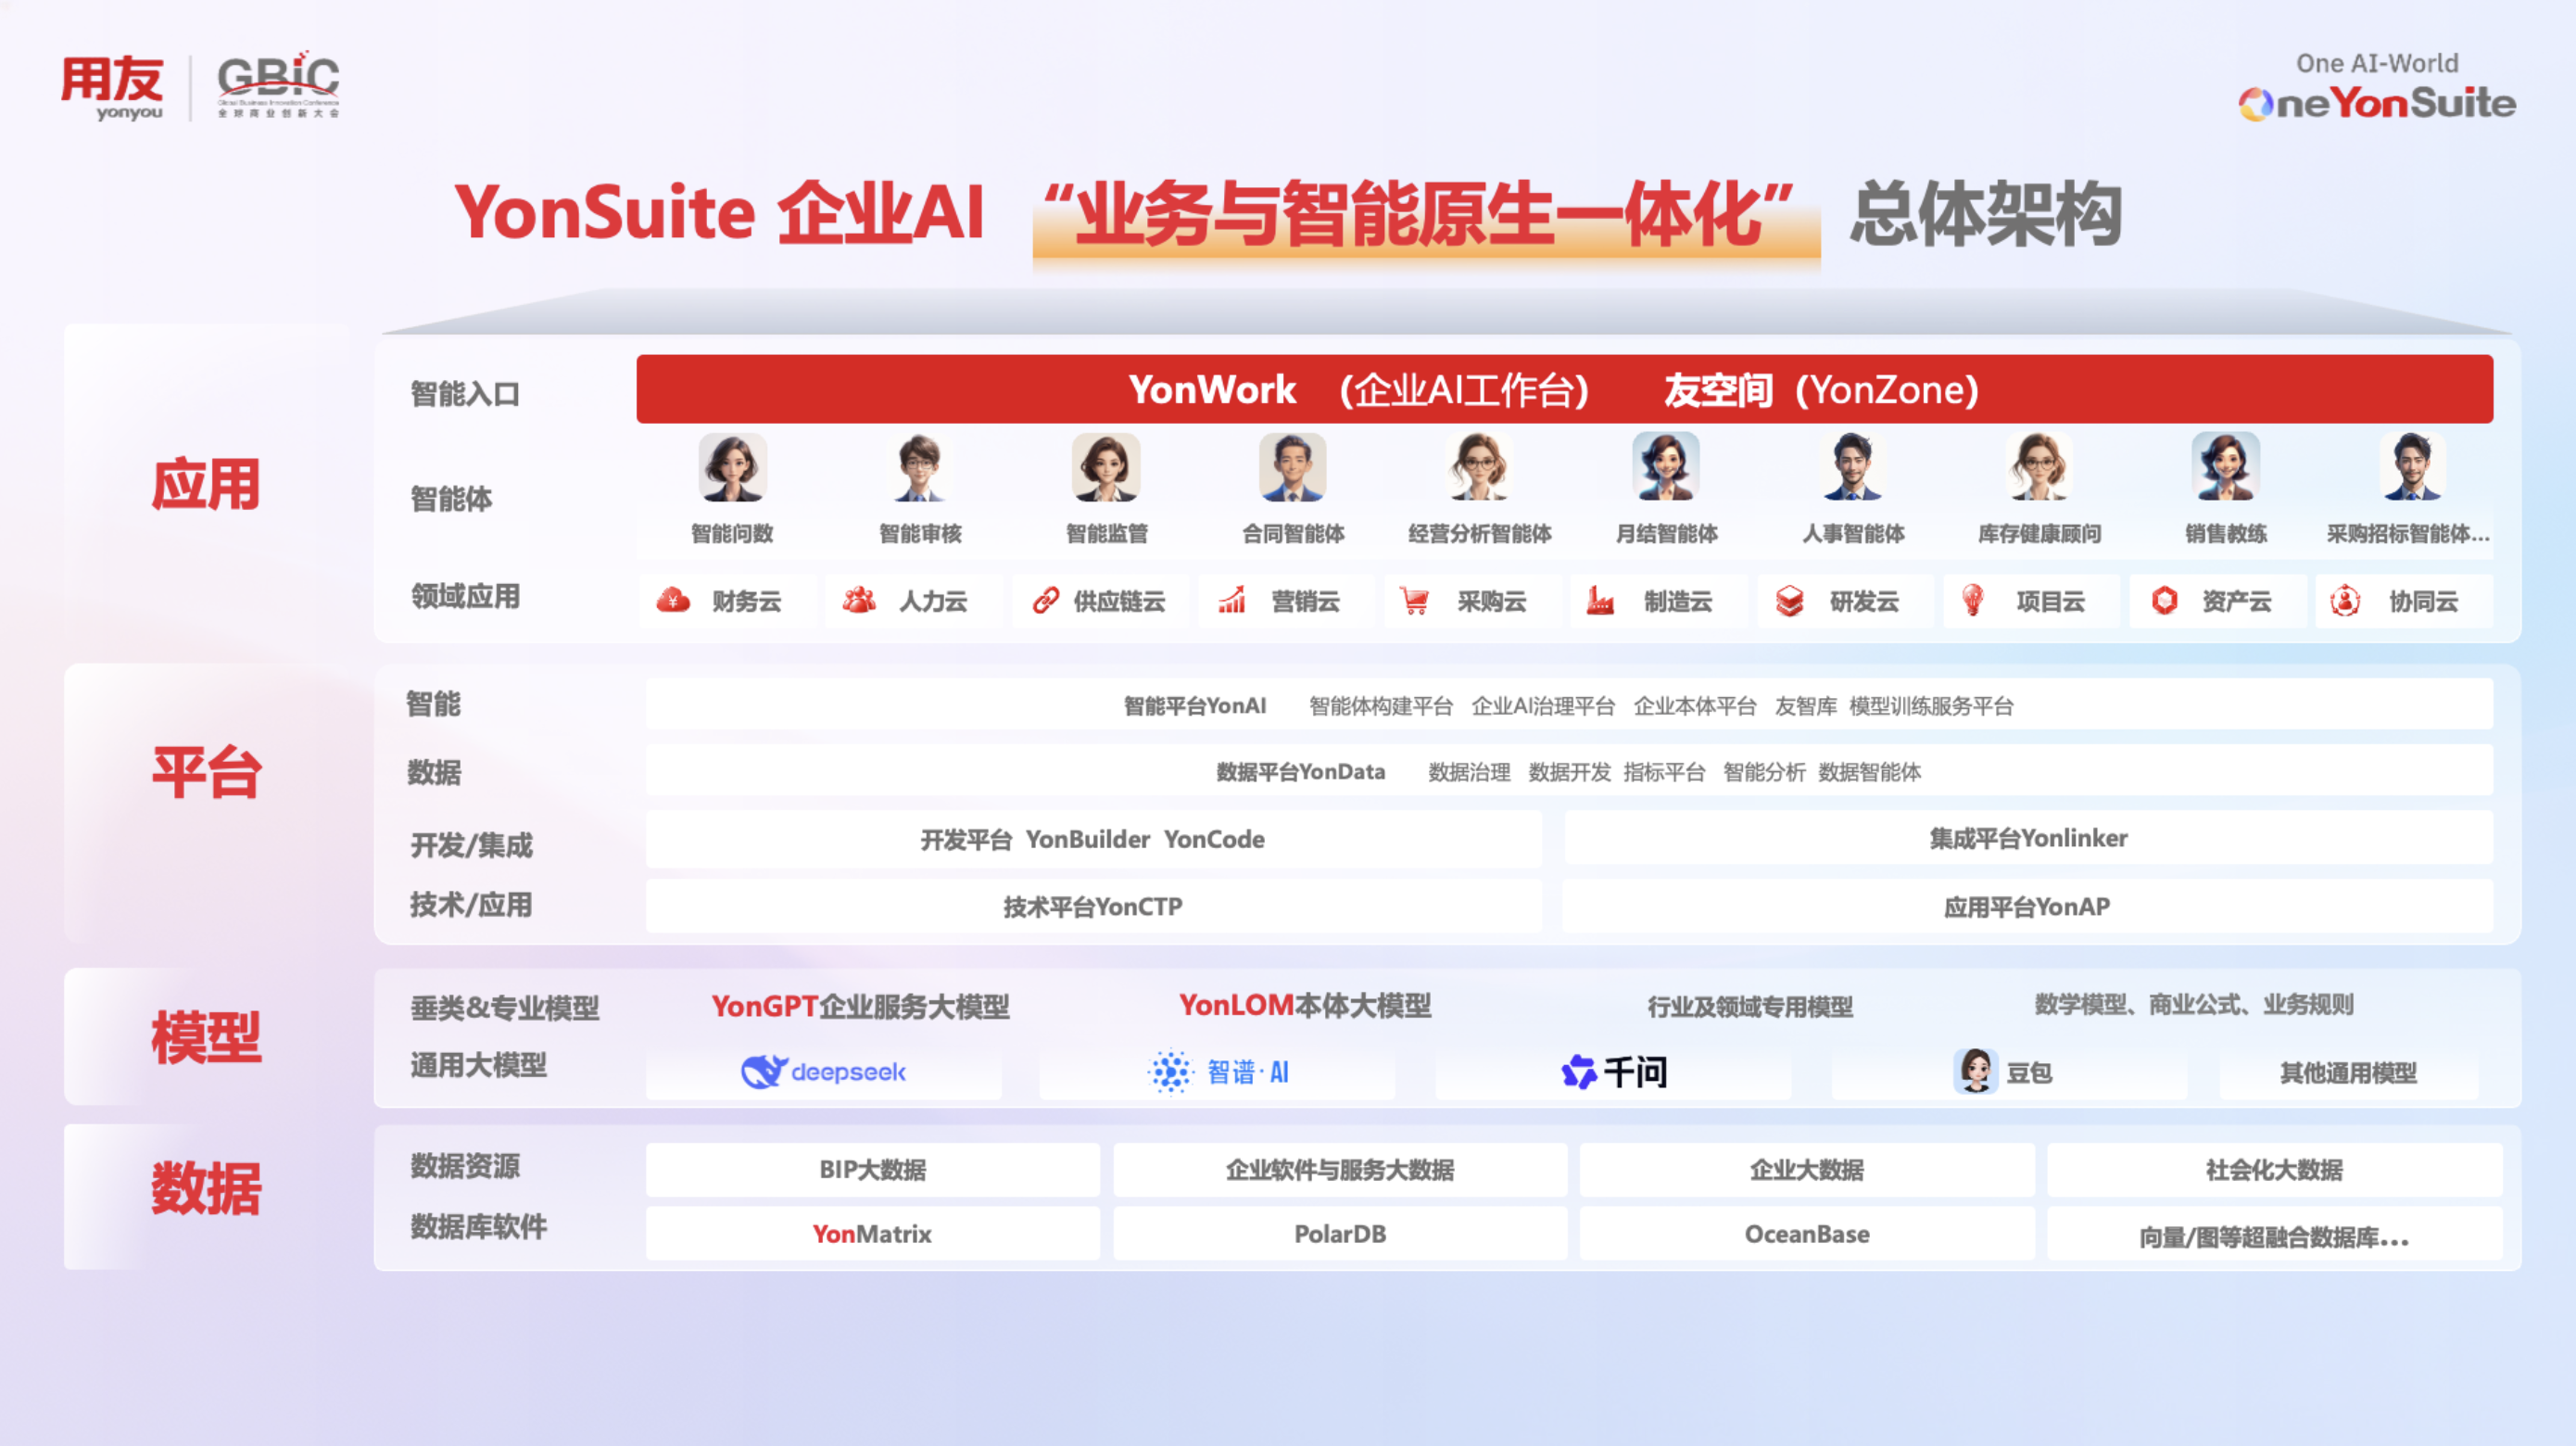Select the 销售教练 avatar
Image resolution: width=2576 pixels, height=1446 pixels.
[2226, 467]
